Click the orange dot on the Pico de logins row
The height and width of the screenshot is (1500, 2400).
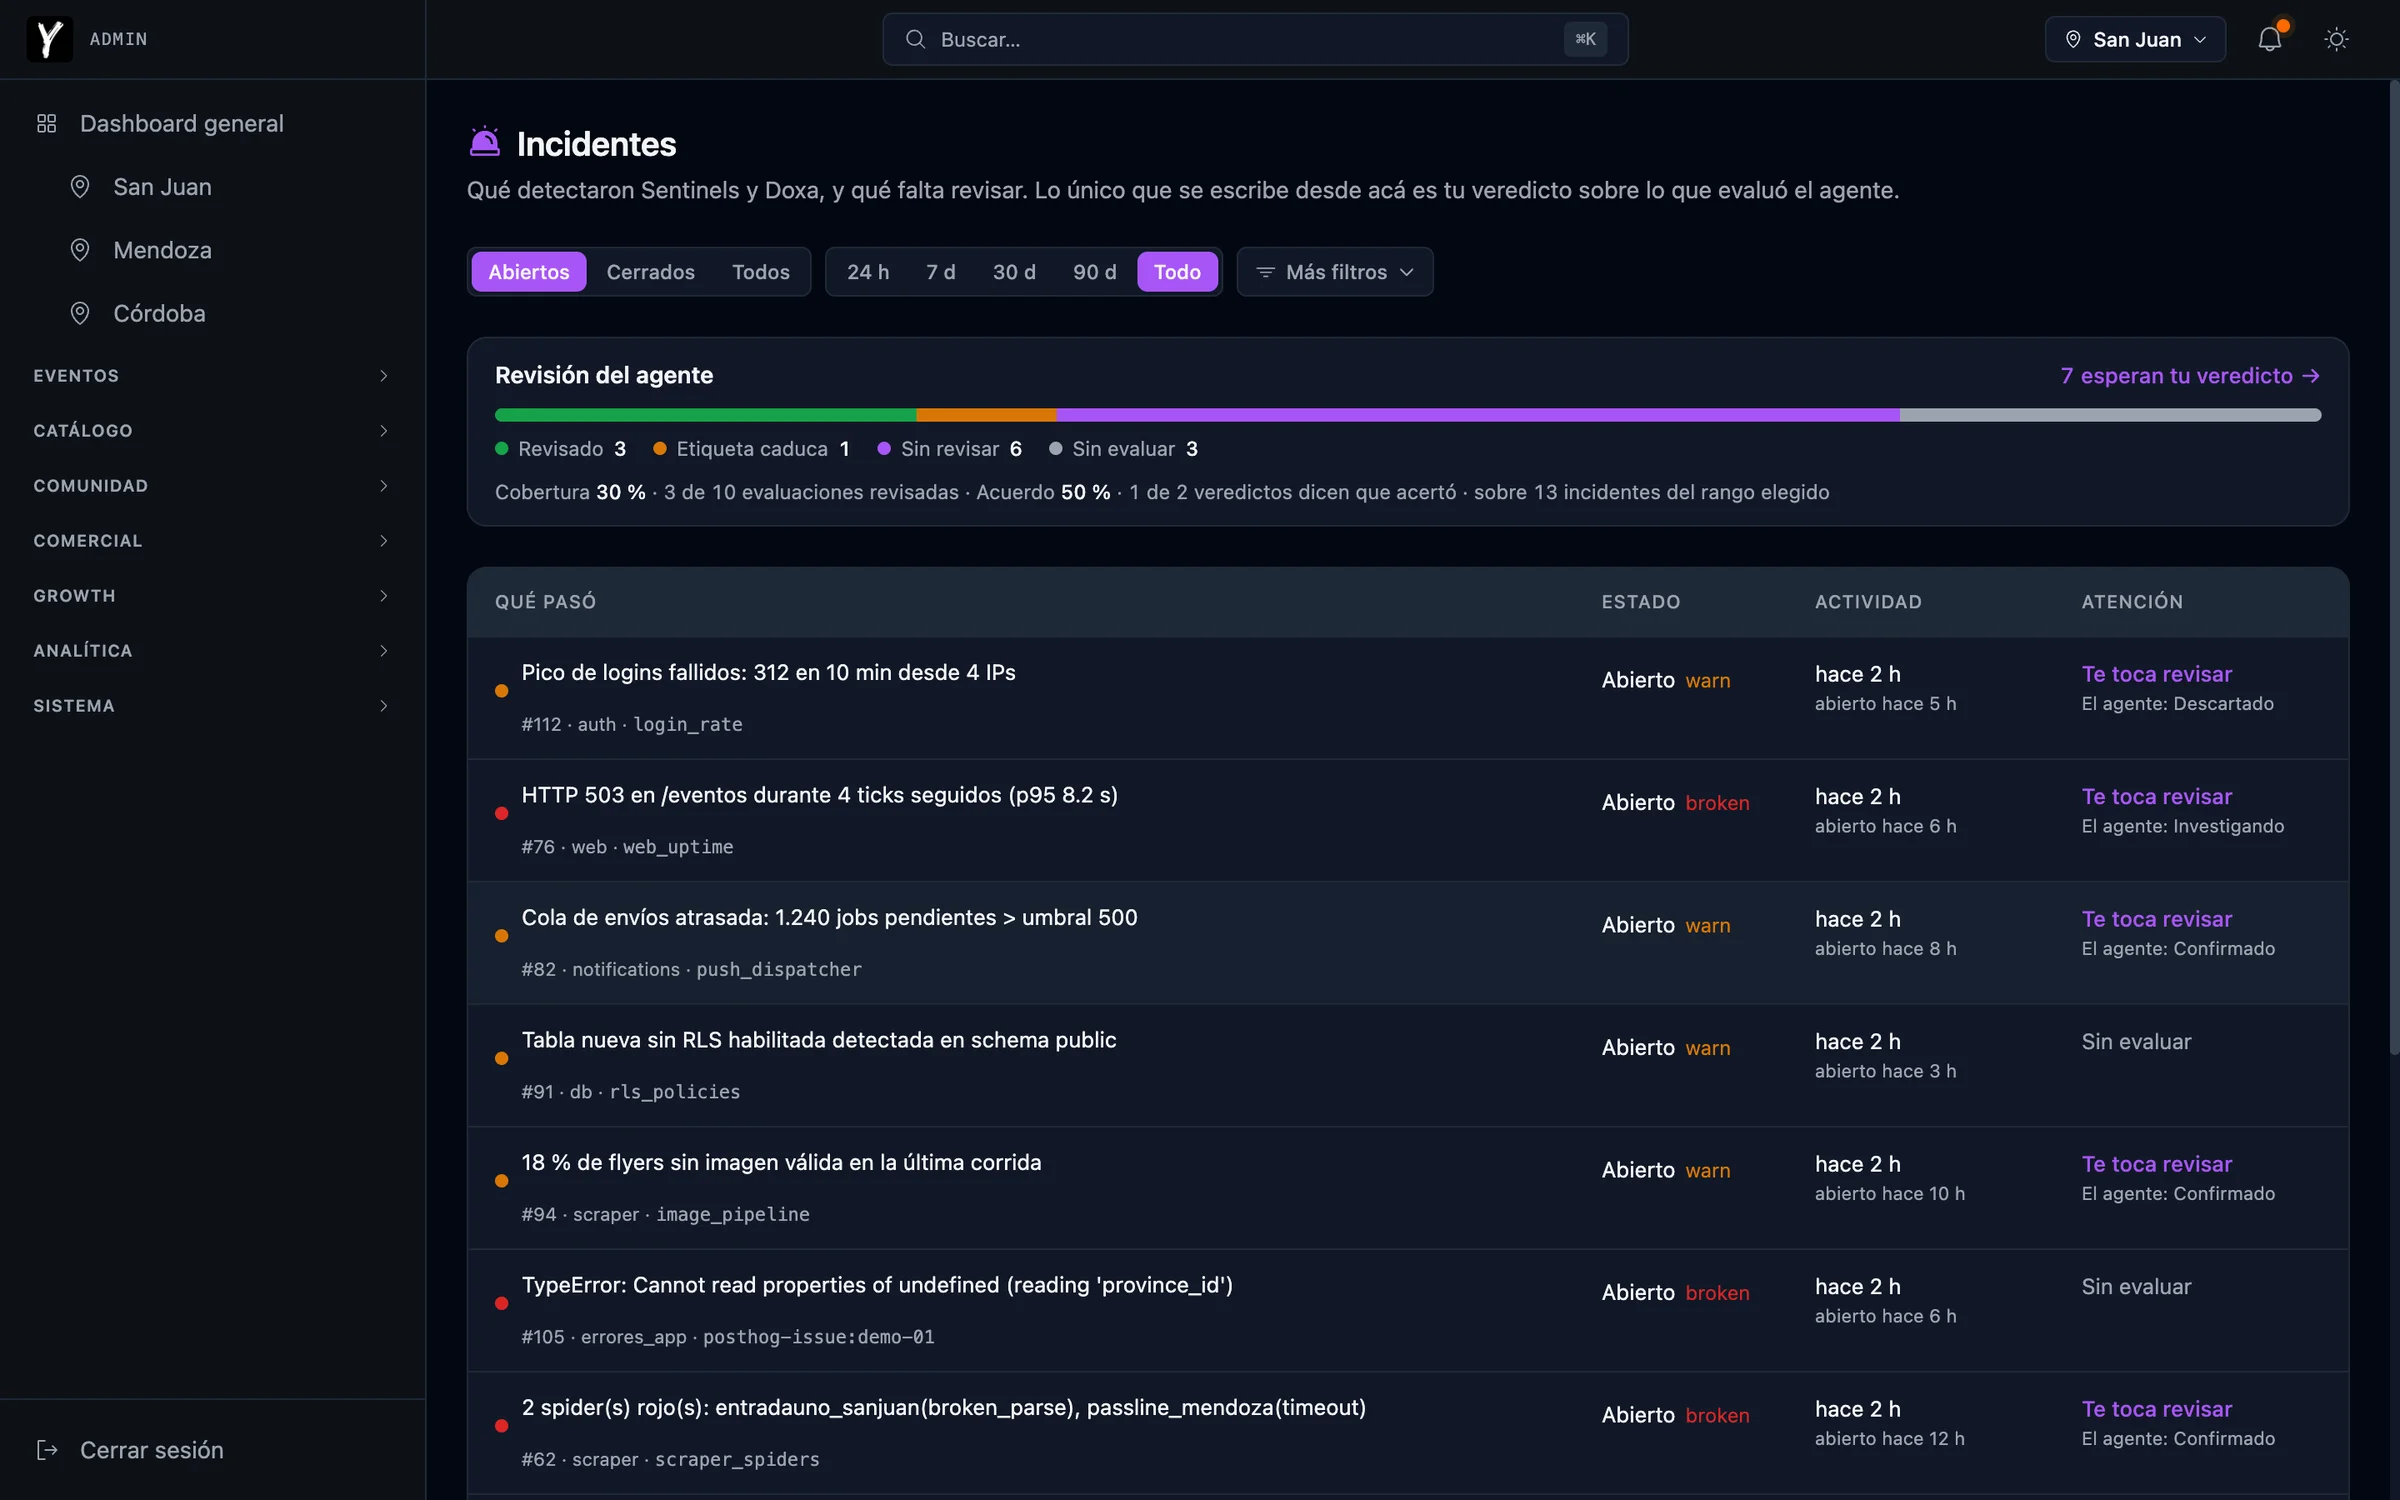tap(502, 691)
